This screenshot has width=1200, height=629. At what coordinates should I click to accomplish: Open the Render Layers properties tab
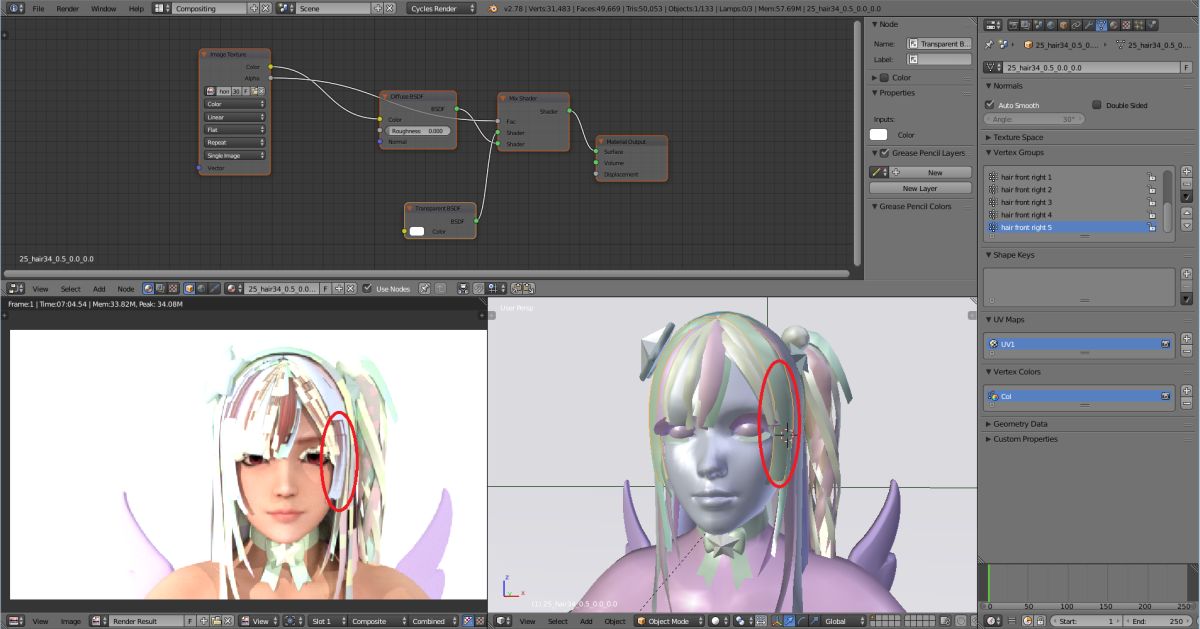(x=1025, y=25)
